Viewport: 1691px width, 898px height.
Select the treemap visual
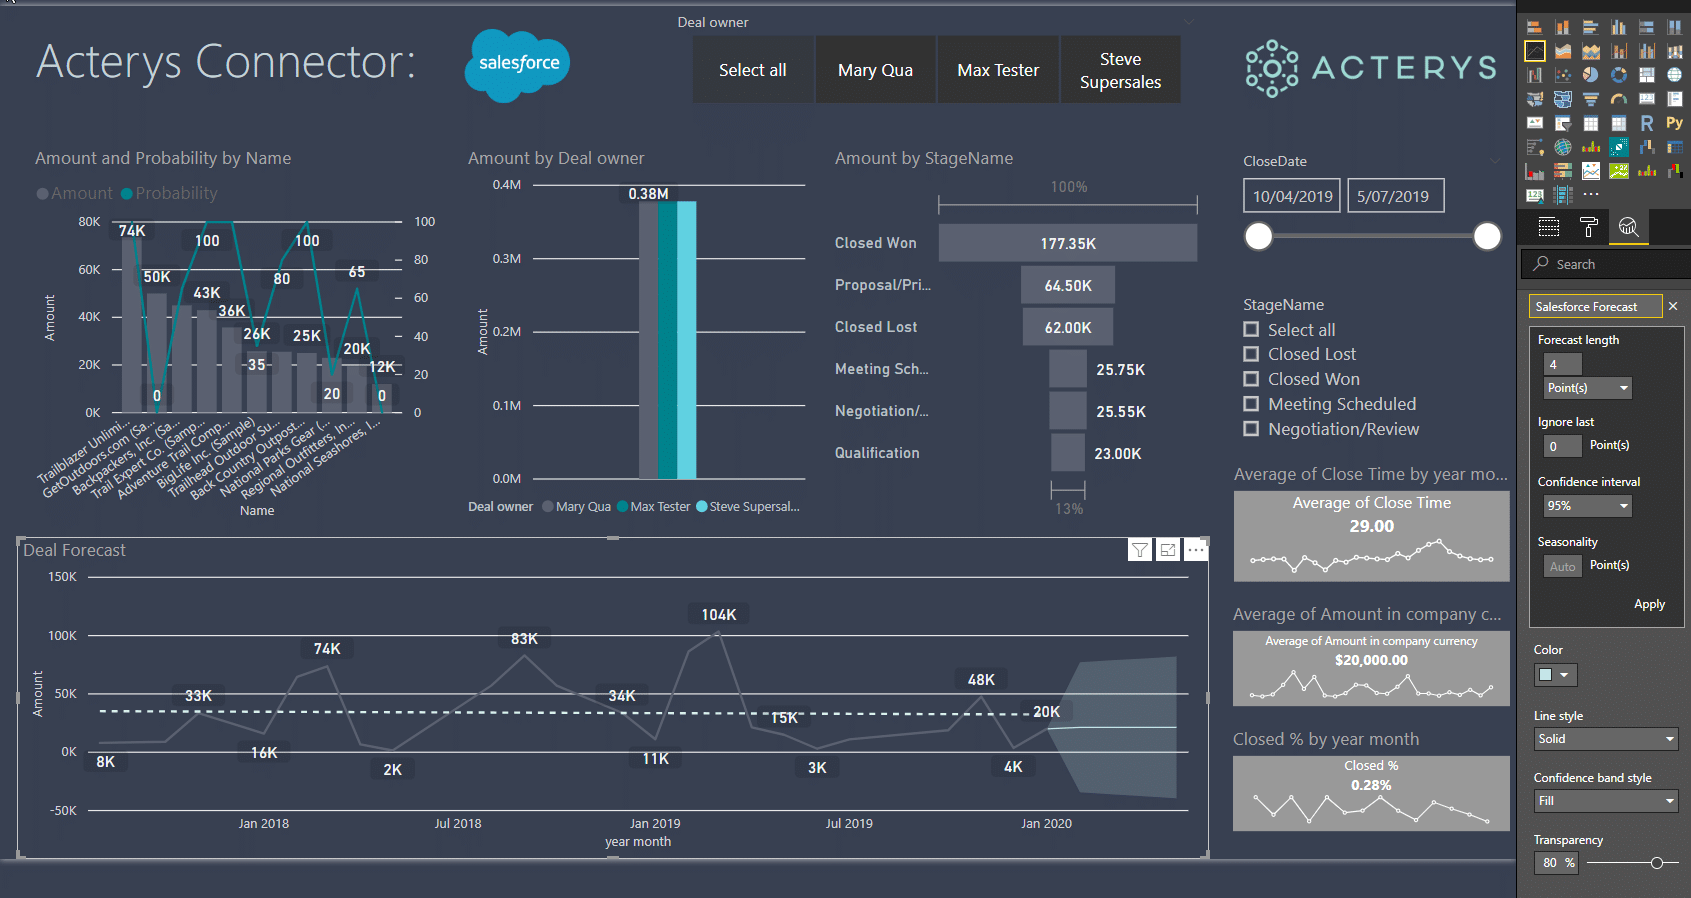[1647, 75]
